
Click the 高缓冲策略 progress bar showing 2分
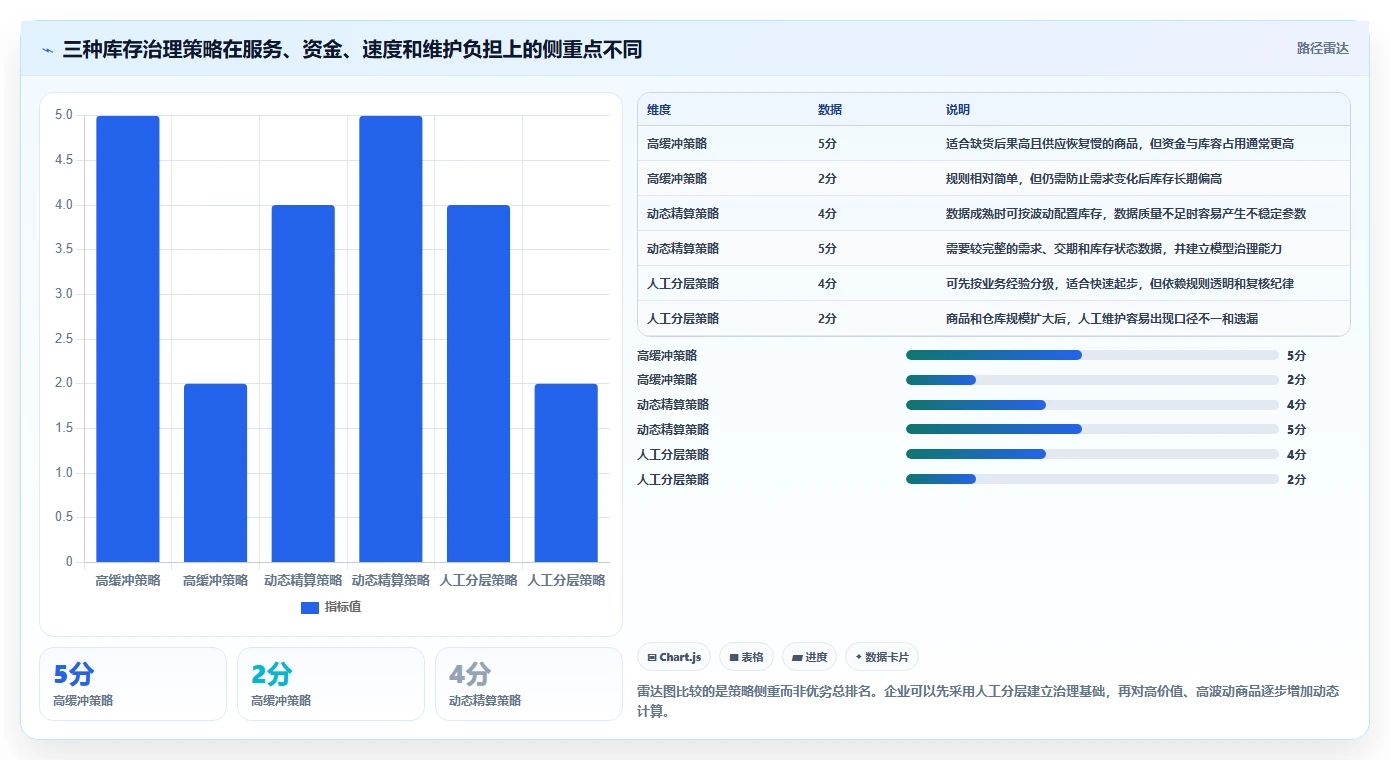click(x=1092, y=380)
